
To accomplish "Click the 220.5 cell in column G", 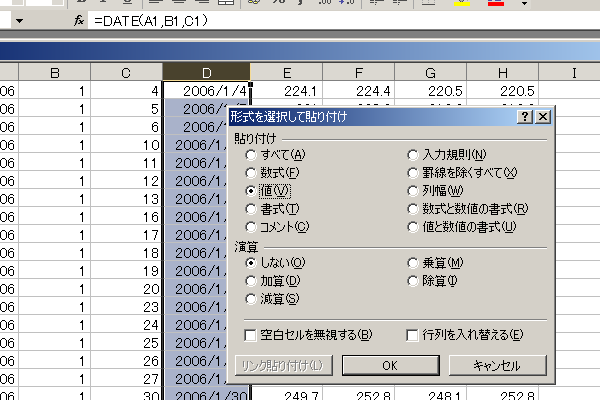I will coord(430,91).
